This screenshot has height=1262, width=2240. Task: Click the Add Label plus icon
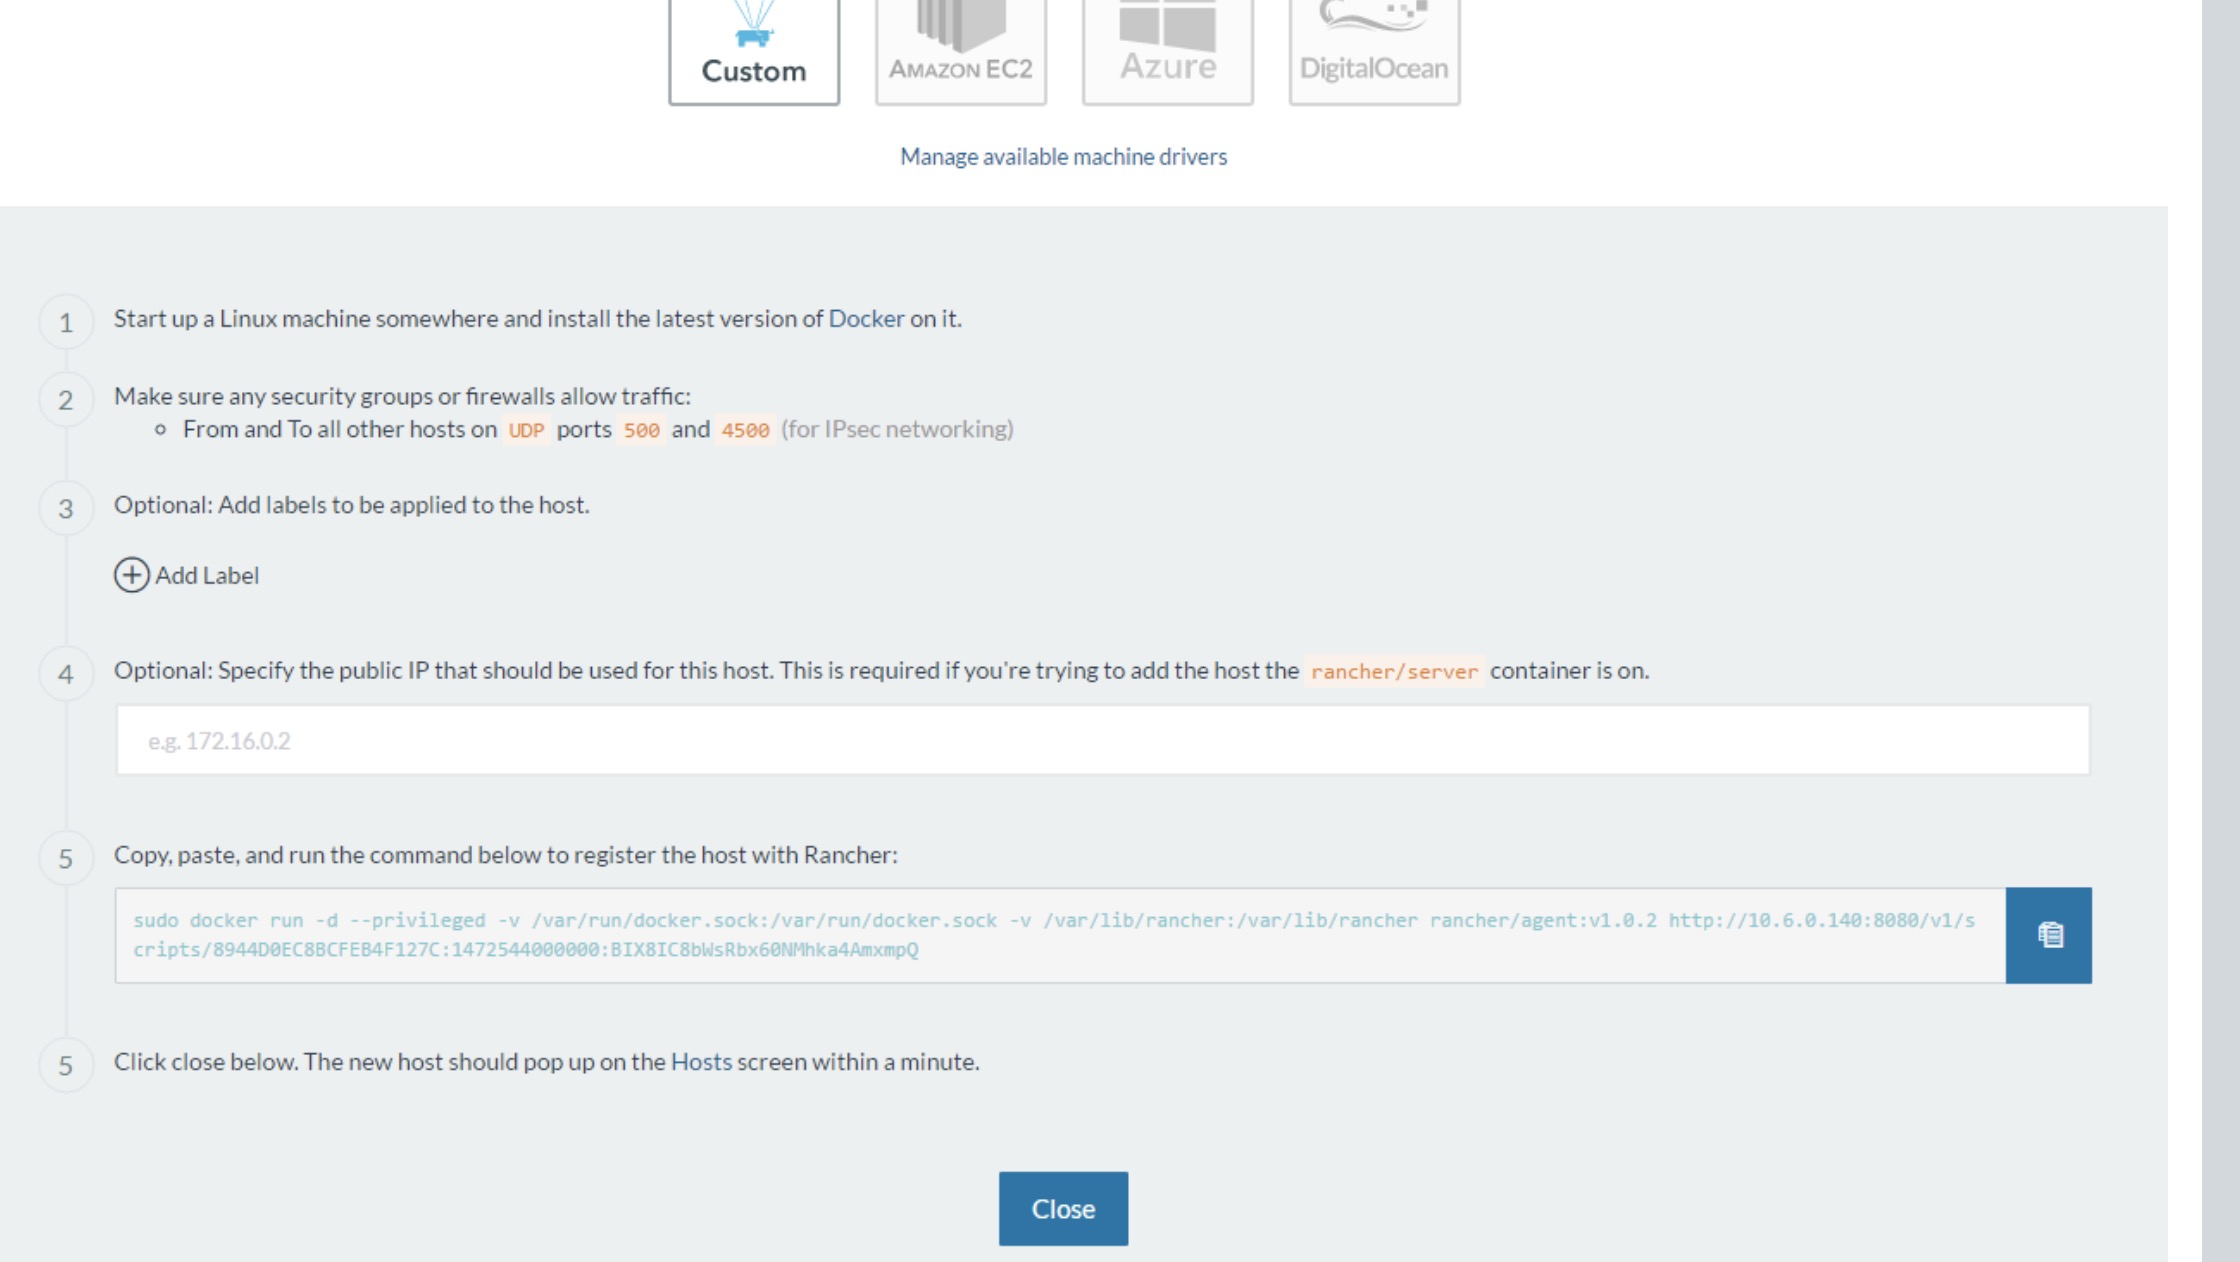(x=131, y=573)
